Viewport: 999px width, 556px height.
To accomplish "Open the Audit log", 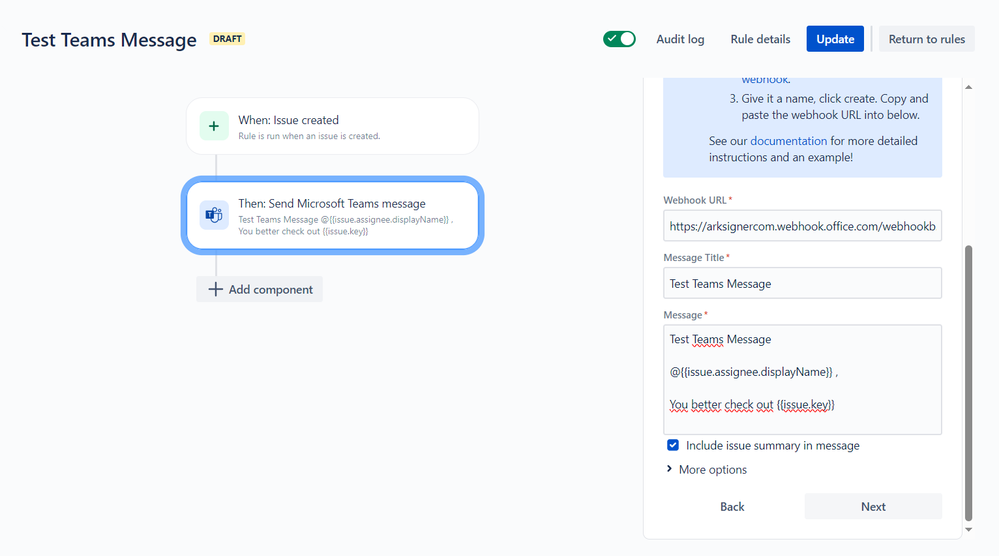I will coord(680,39).
